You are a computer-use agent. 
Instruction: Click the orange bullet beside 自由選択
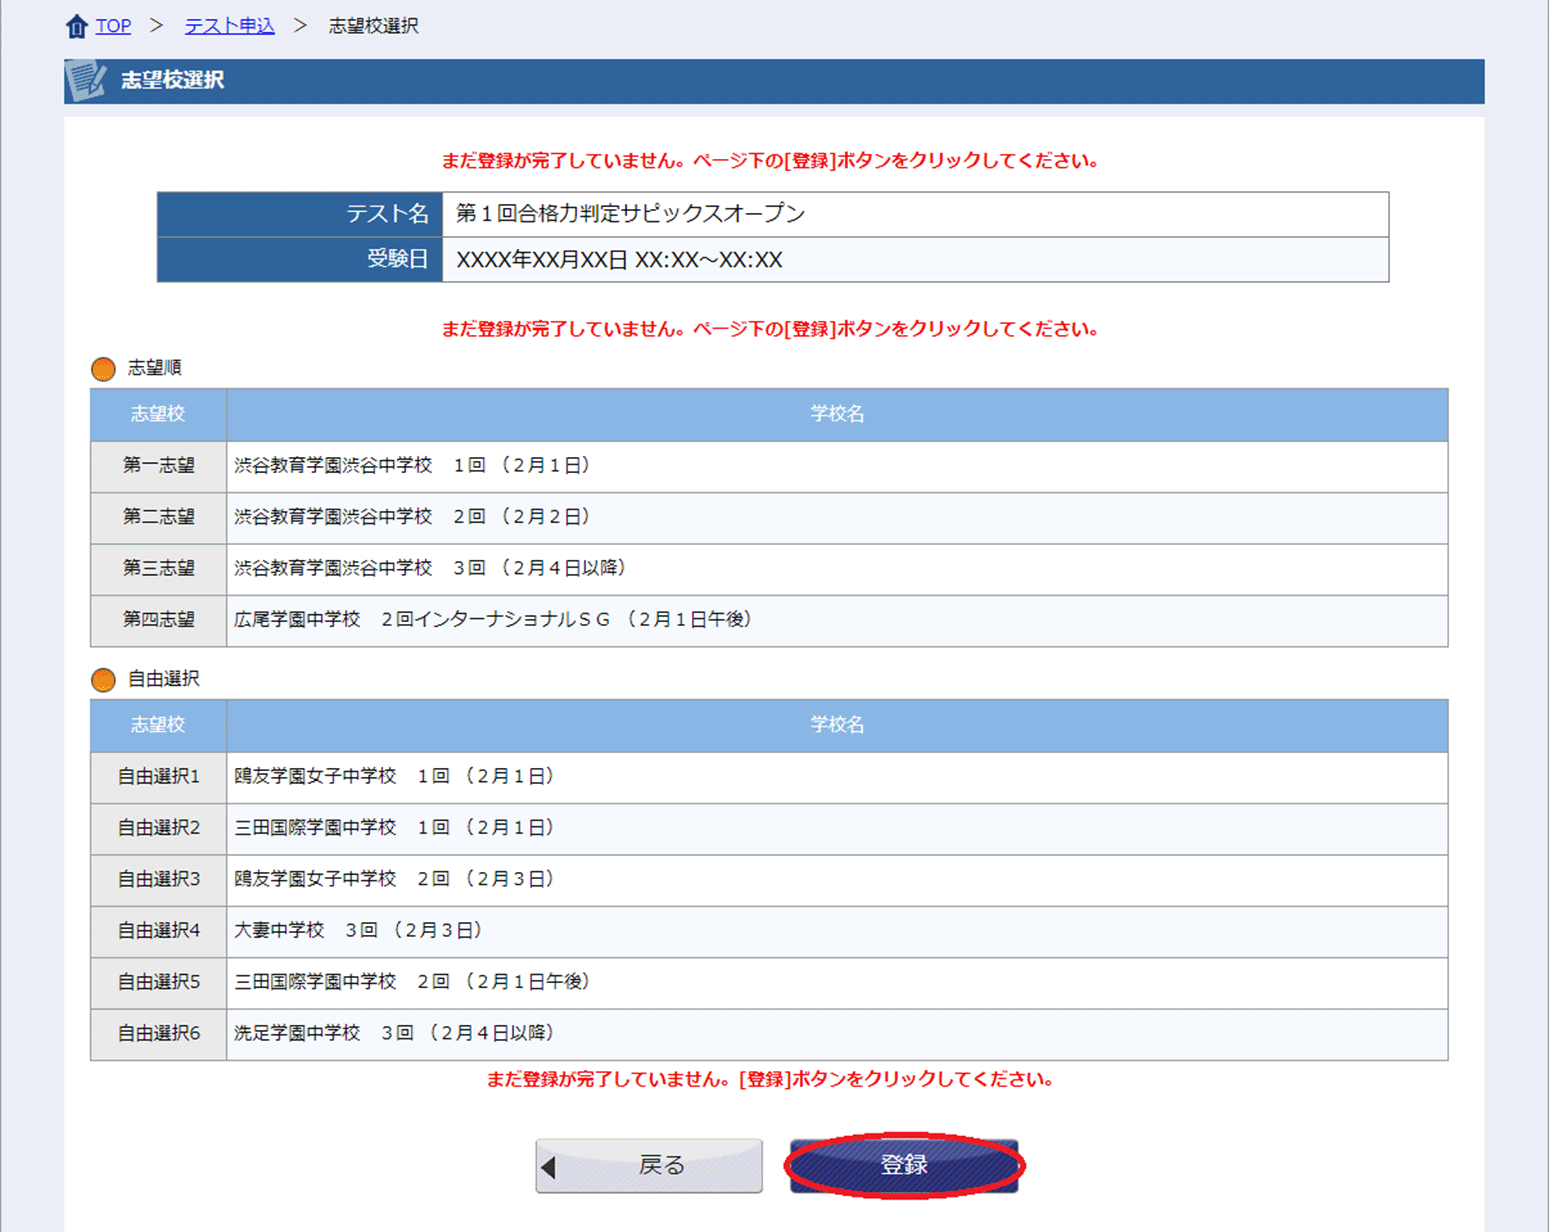(x=103, y=680)
